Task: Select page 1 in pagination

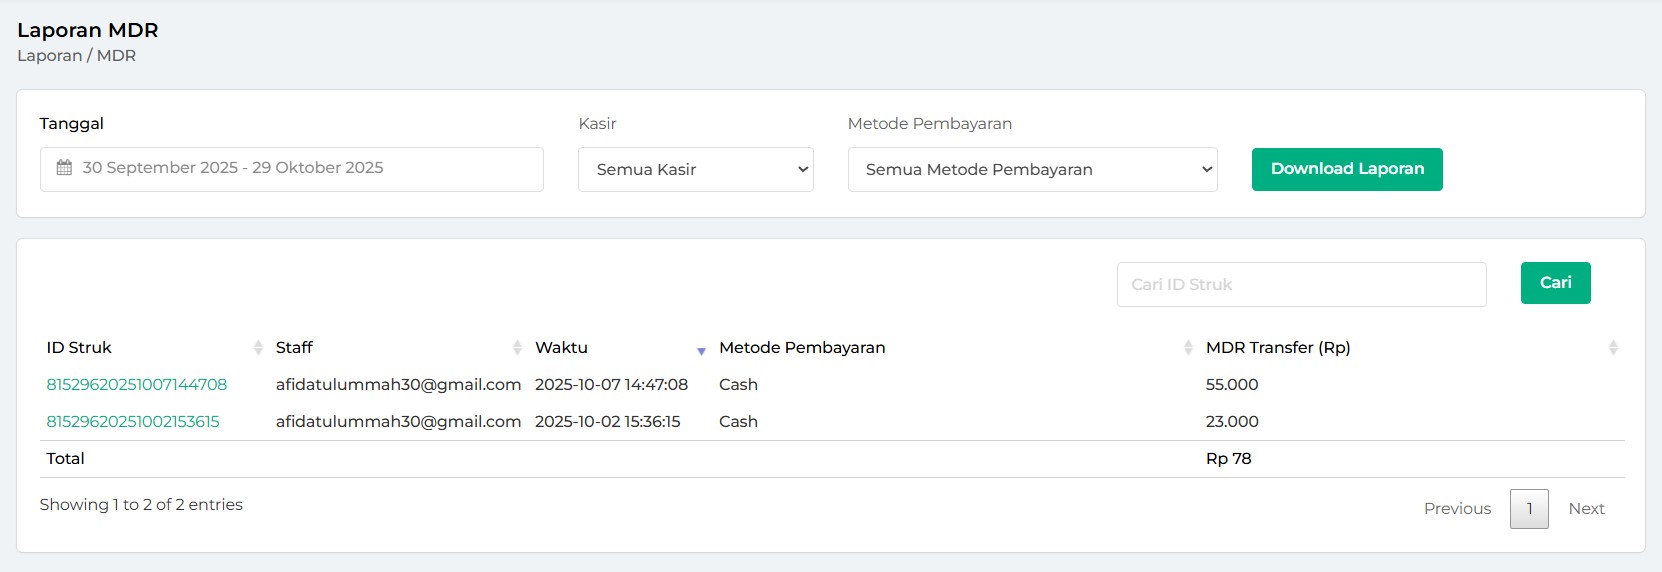Action: 1529,509
